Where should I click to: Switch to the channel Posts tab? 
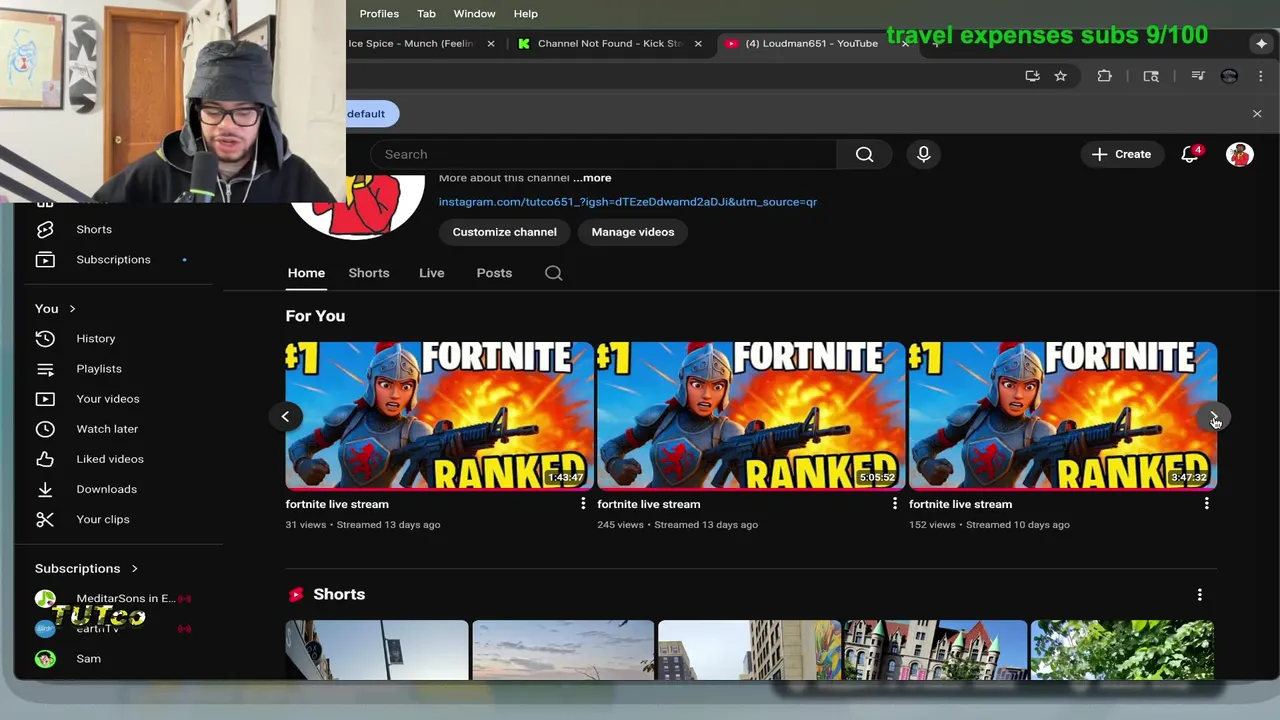point(494,273)
